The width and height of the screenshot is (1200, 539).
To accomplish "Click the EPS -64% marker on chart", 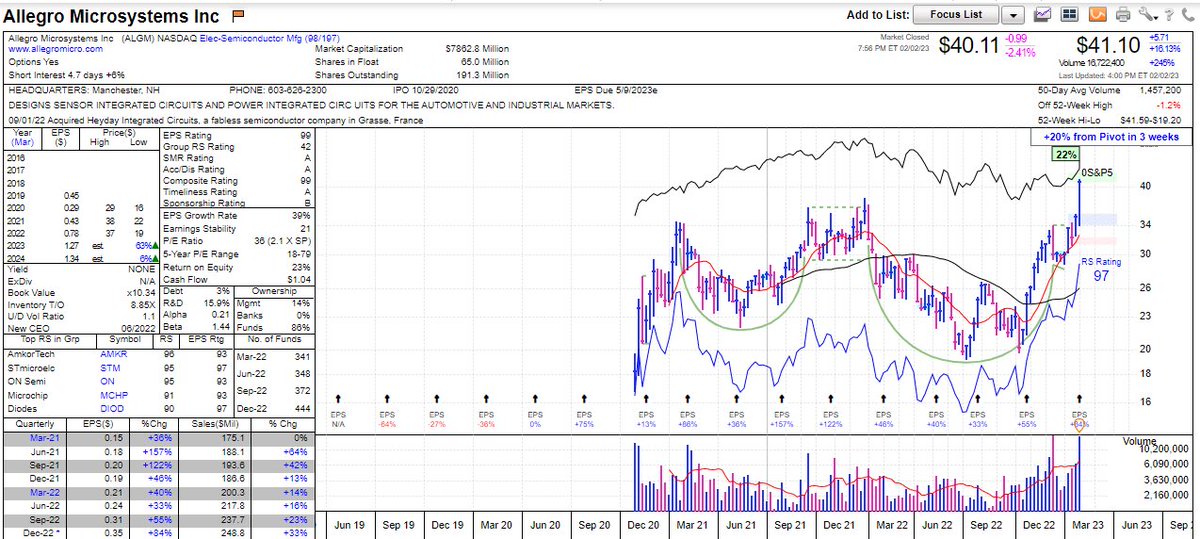I will point(386,419).
